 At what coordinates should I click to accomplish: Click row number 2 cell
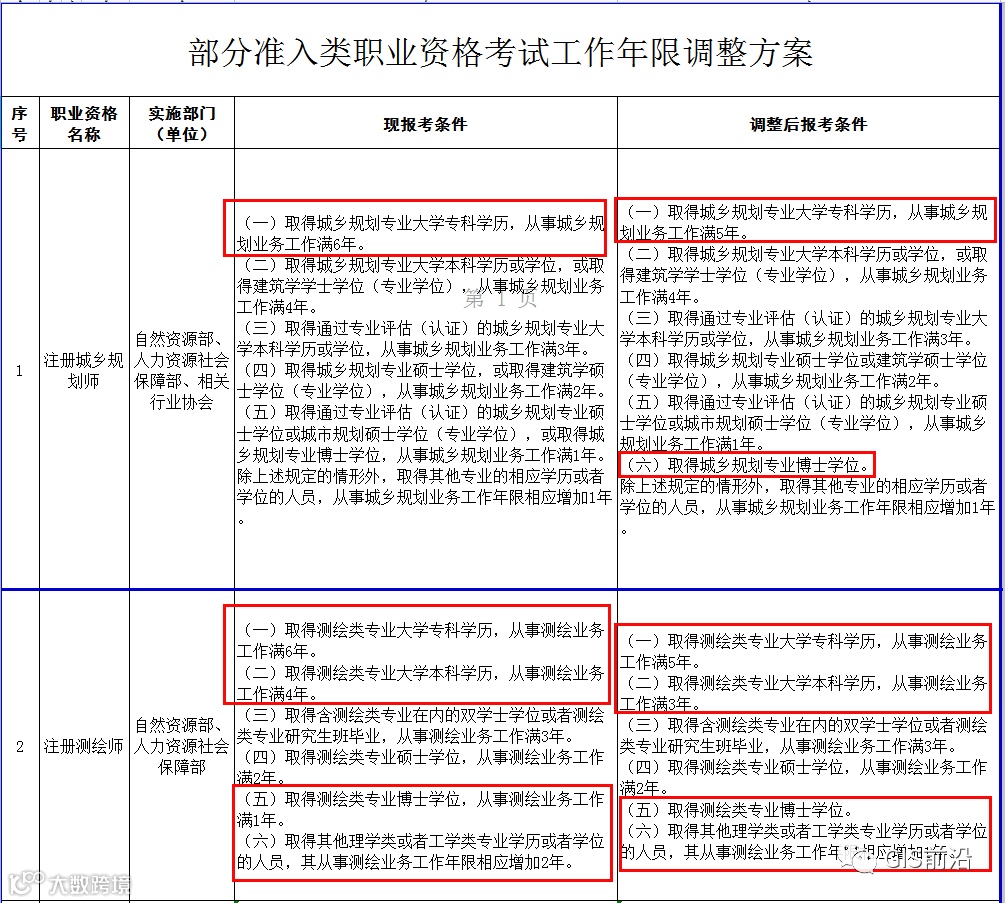pyautogui.click(x=20, y=746)
